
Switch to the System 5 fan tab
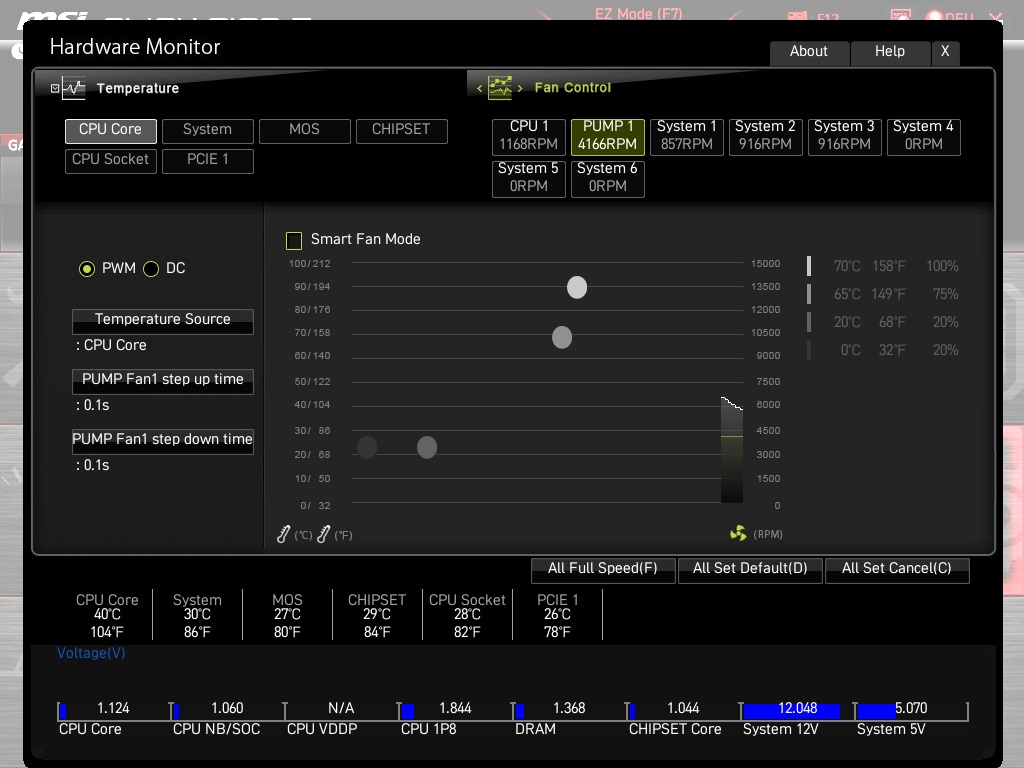pos(528,178)
